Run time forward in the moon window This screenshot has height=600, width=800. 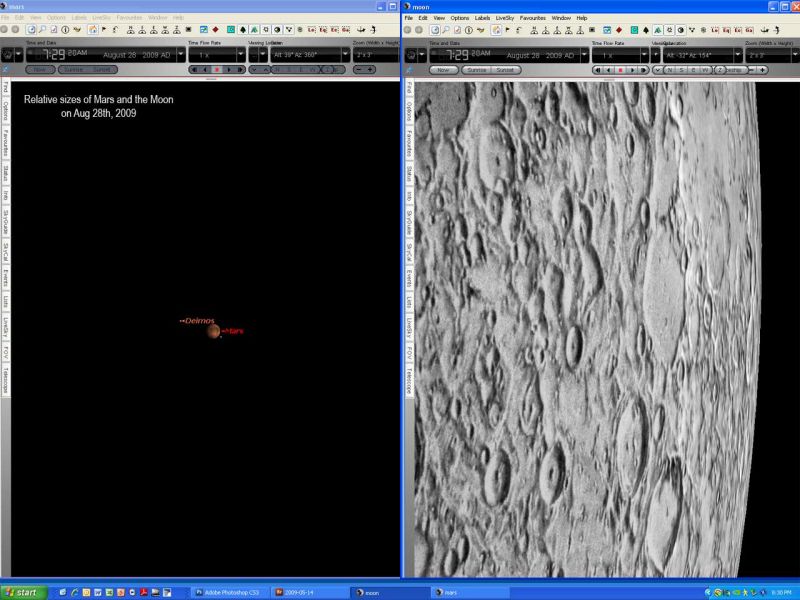point(632,70)
